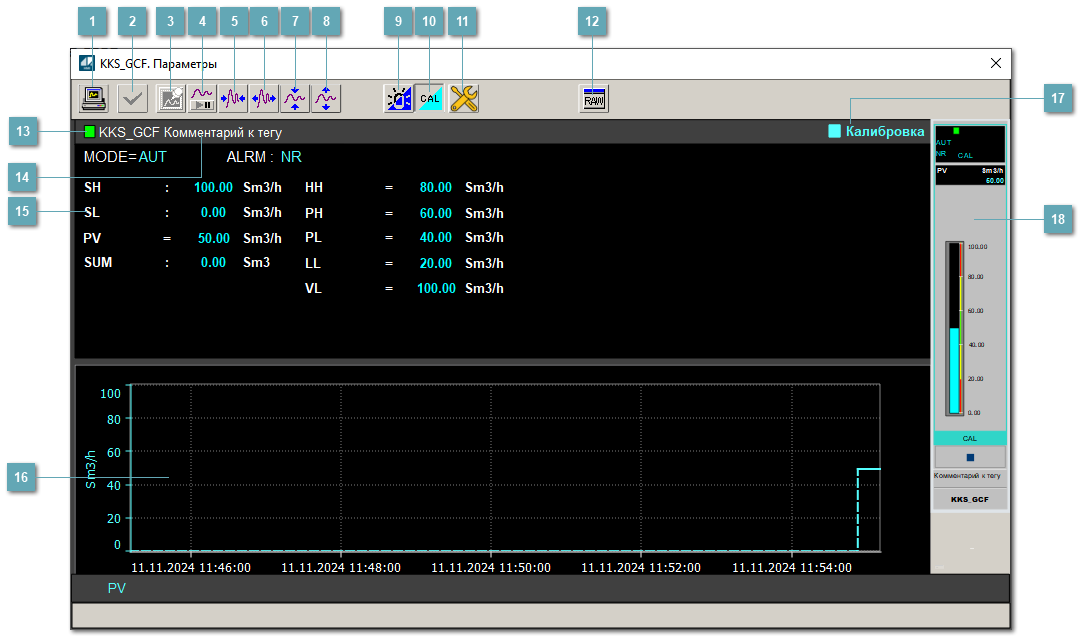Open settings with the wrench tools icon
Screen dimensions: 1083x639
point(463,98)
